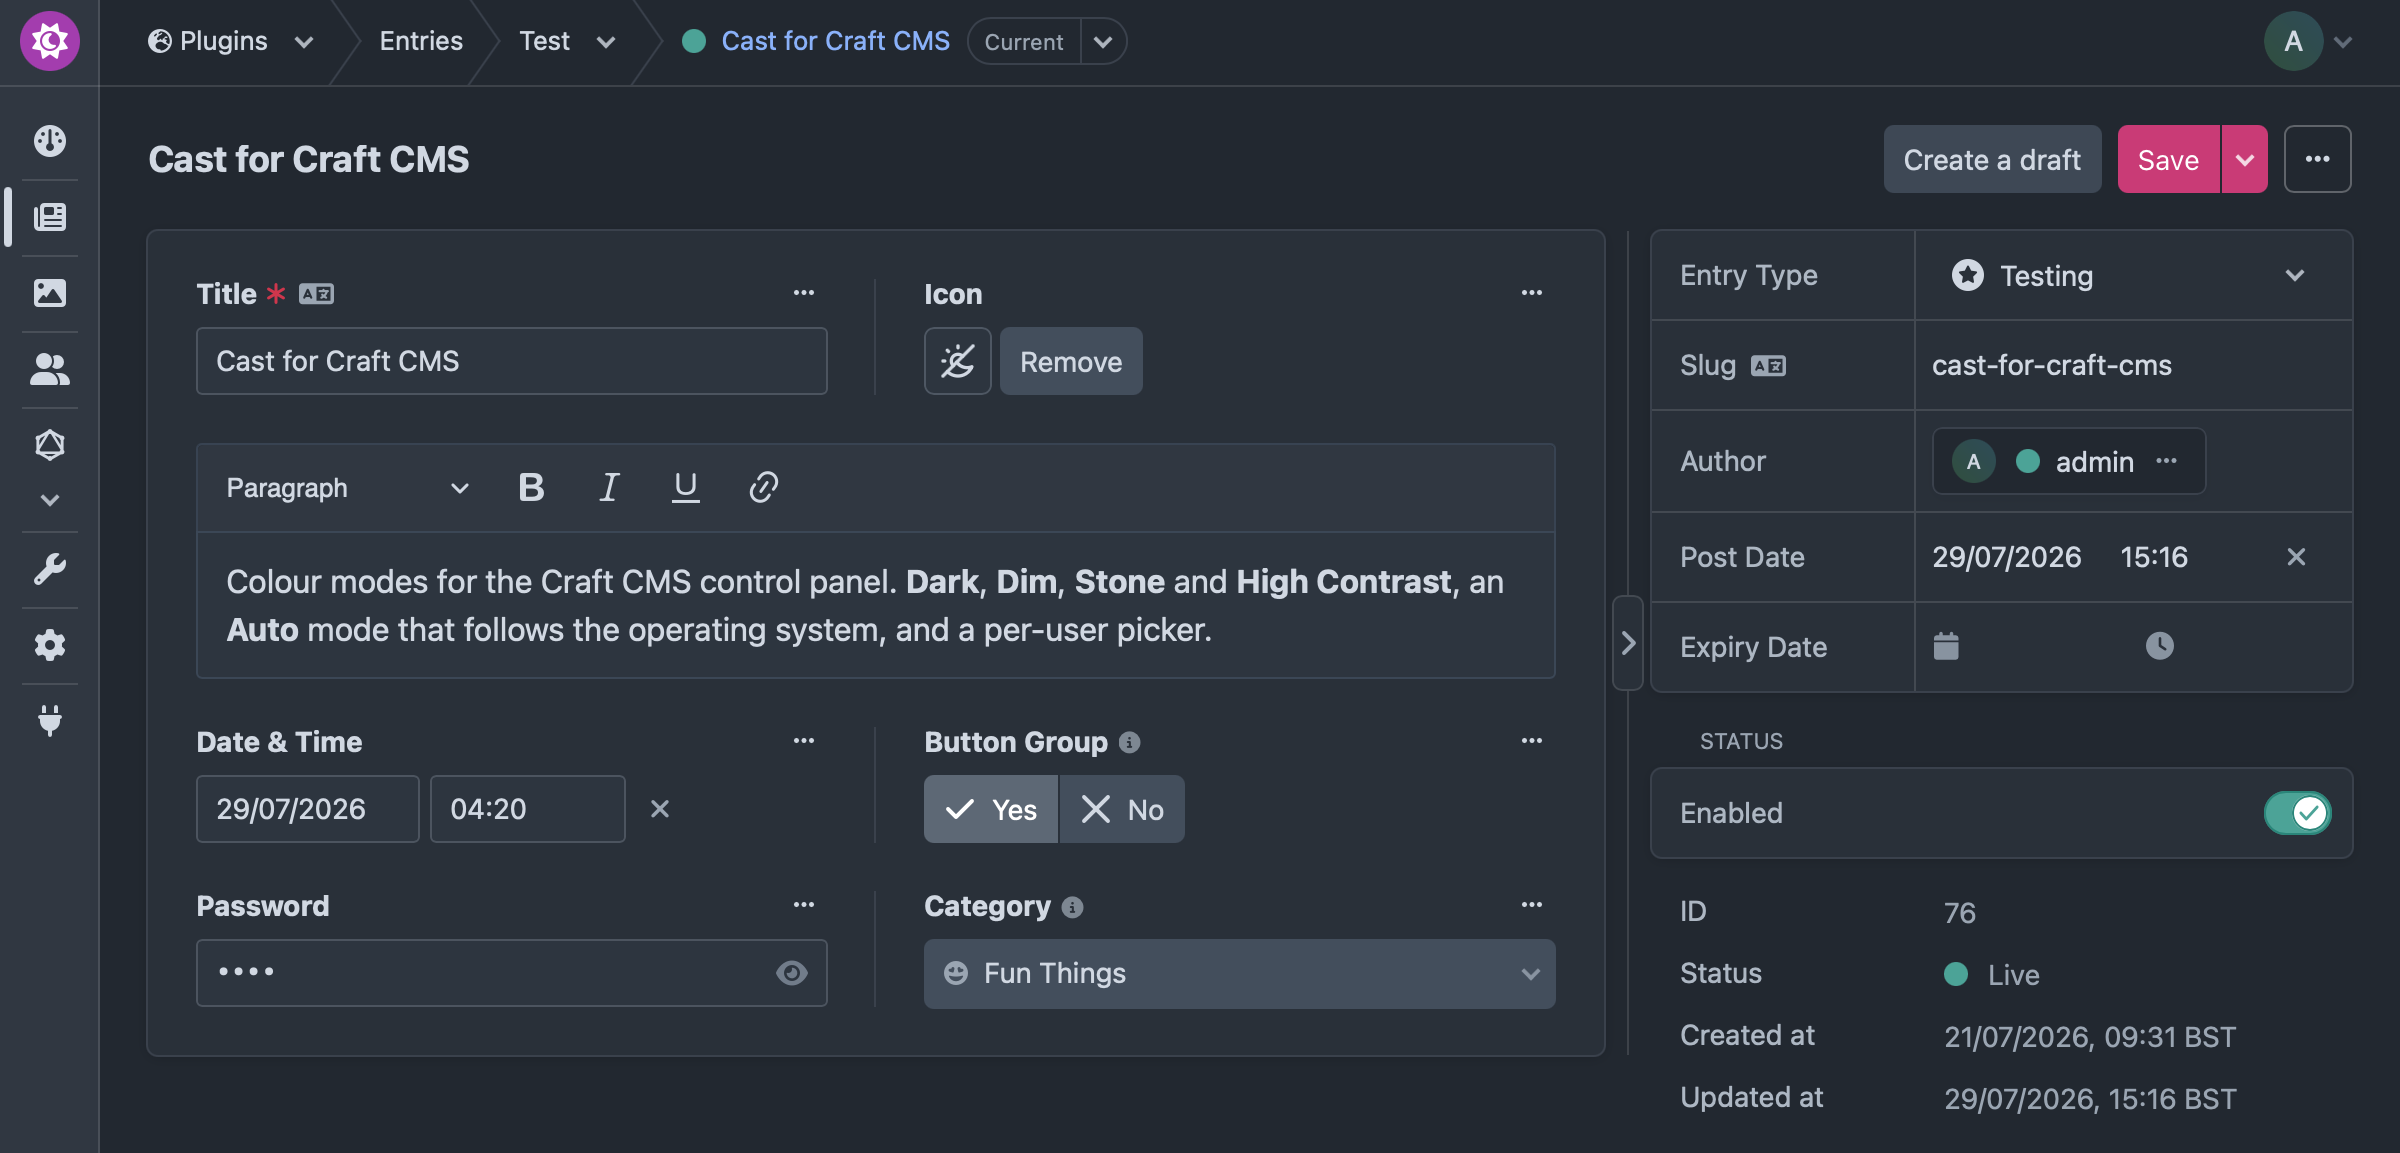The width and height of the screenshot is (2400, 1153).
Task: Open the Test section dropdown
Action: pyautogui.click(x=606, y=42)
